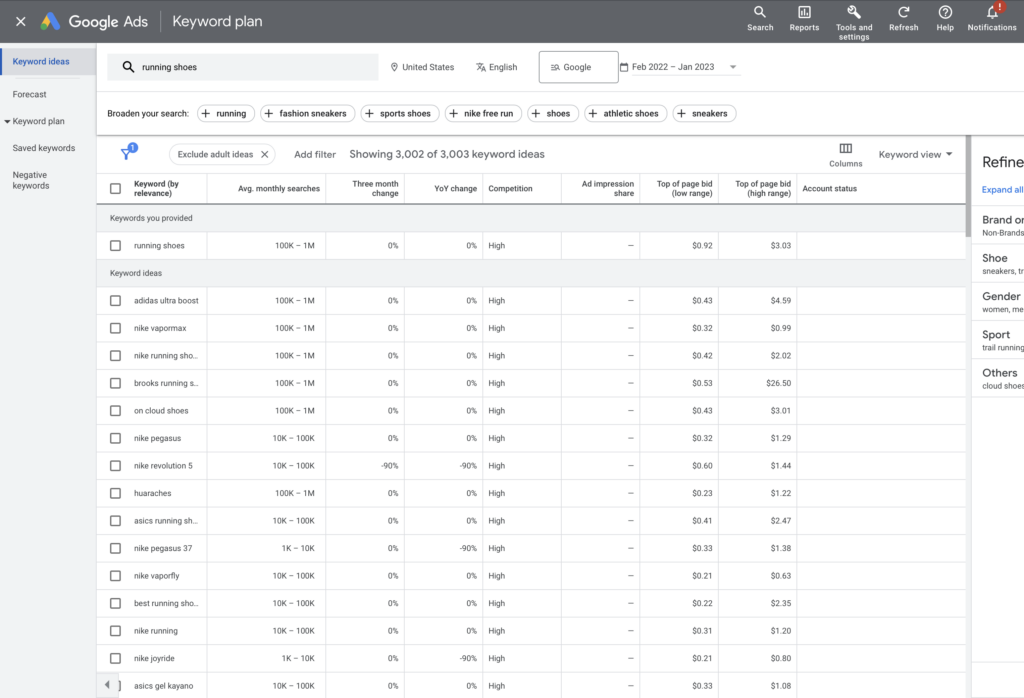This screenshot has width=1024, height=698.
Task: Click the Expand all link in Refine panel
Action: pos(1002,189)
